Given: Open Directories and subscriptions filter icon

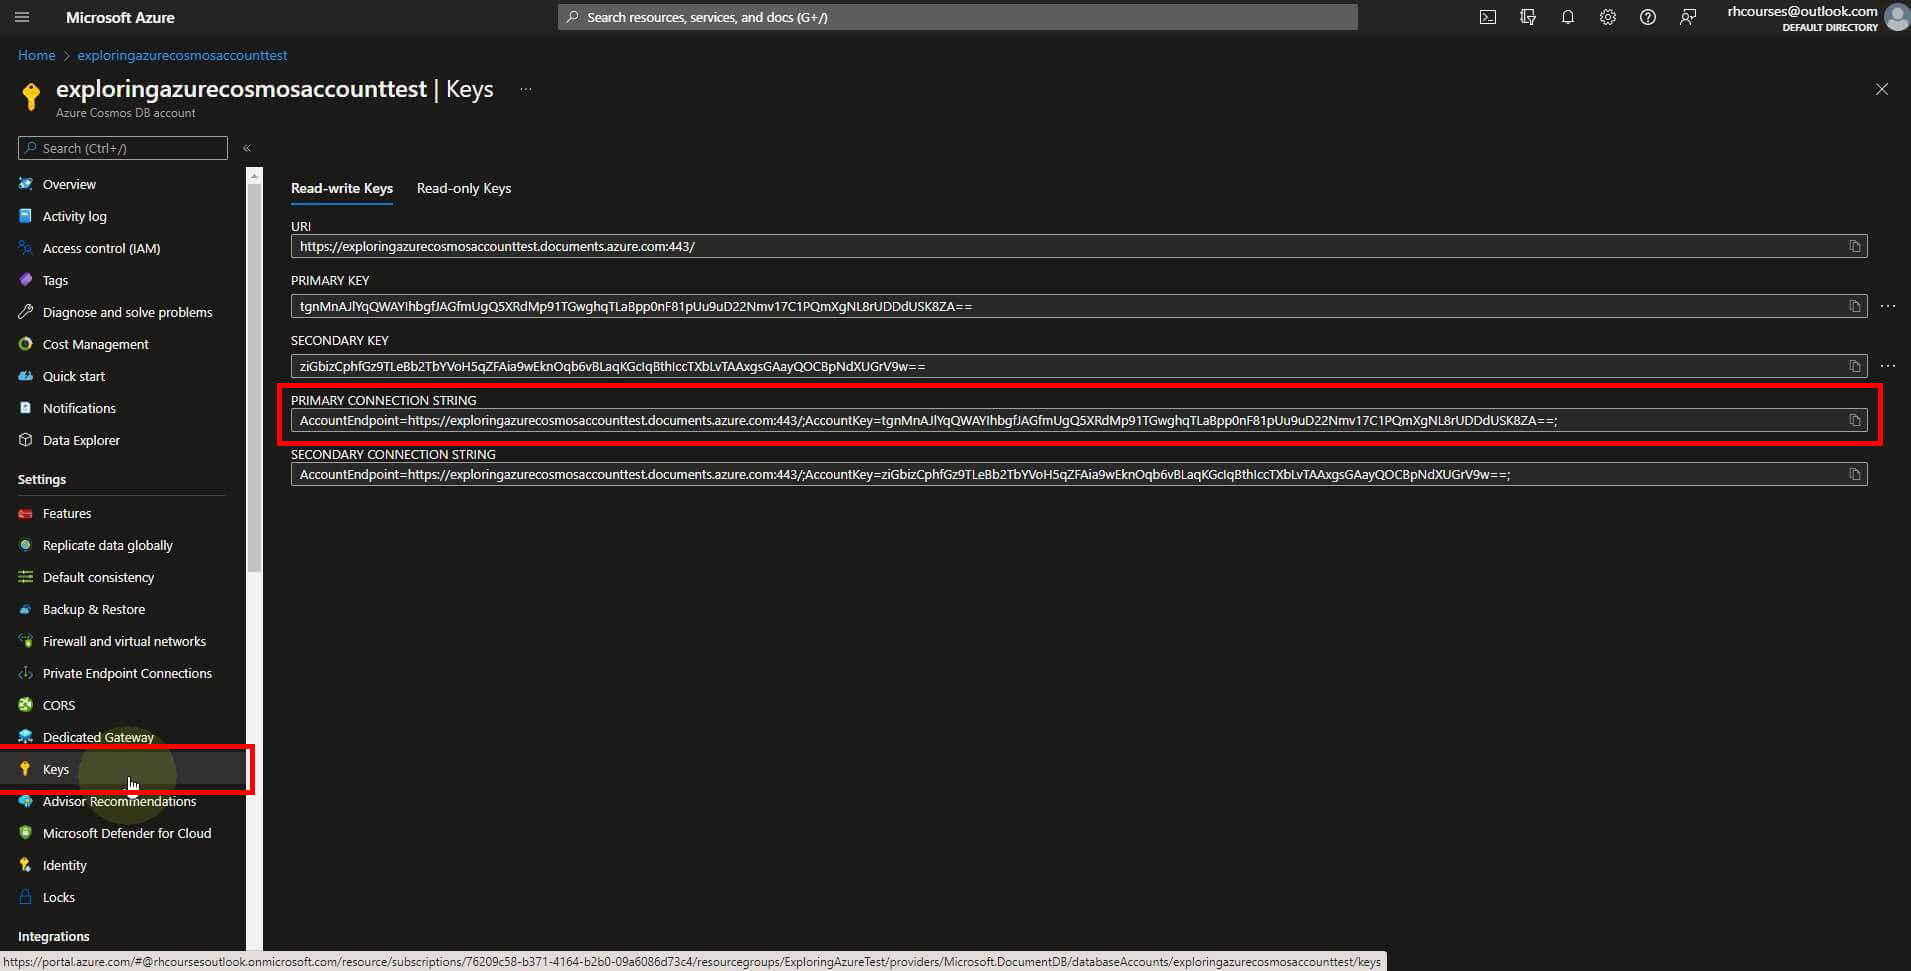Looking at the screenshot, I should coord(1528,17).
